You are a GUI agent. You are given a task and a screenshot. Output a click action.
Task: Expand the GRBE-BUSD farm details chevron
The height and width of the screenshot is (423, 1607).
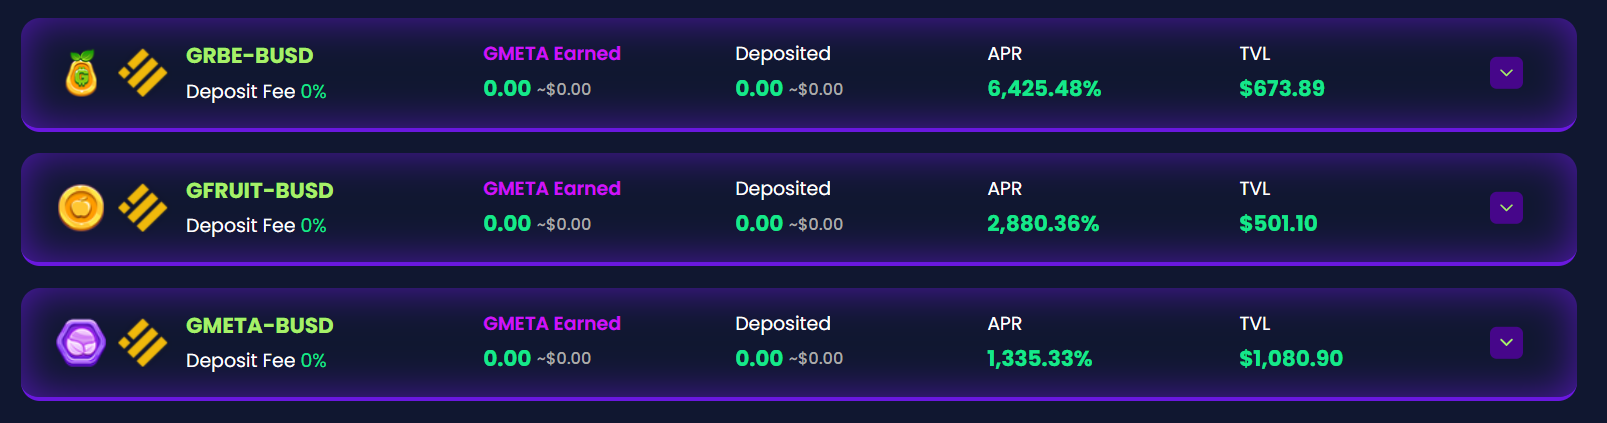pyautogui.click(x=1506, y=73)
